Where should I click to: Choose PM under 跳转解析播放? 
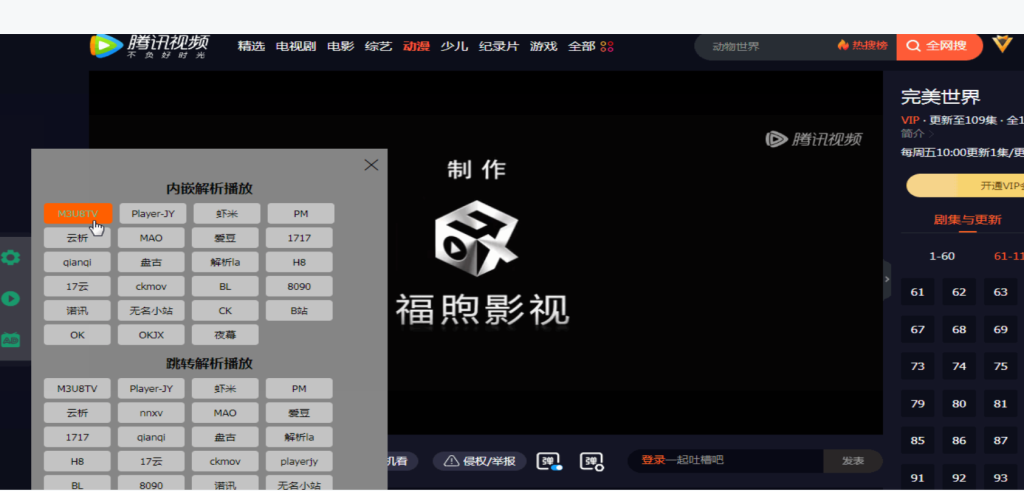pyautogui.click(x=299, y=388)
